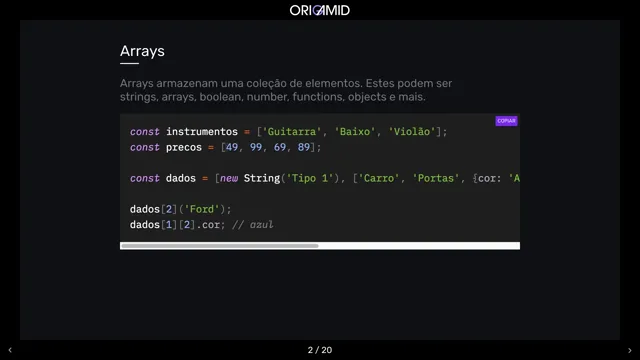The width and height of the screenshot is (640, 360).
Task: Go to the previous slide arrow
Action: (10, 350)
